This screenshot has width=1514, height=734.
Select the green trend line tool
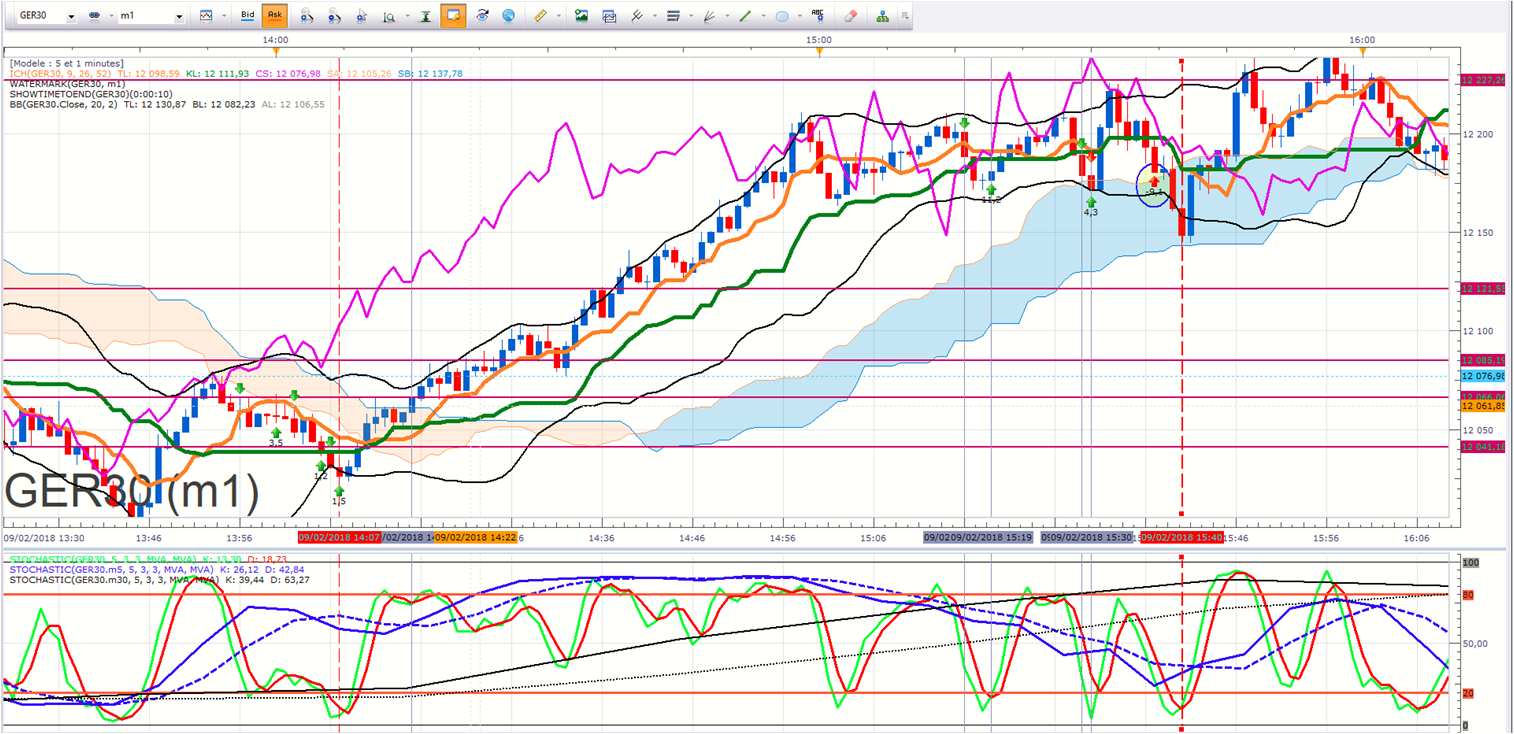click(x=745, y=17)
